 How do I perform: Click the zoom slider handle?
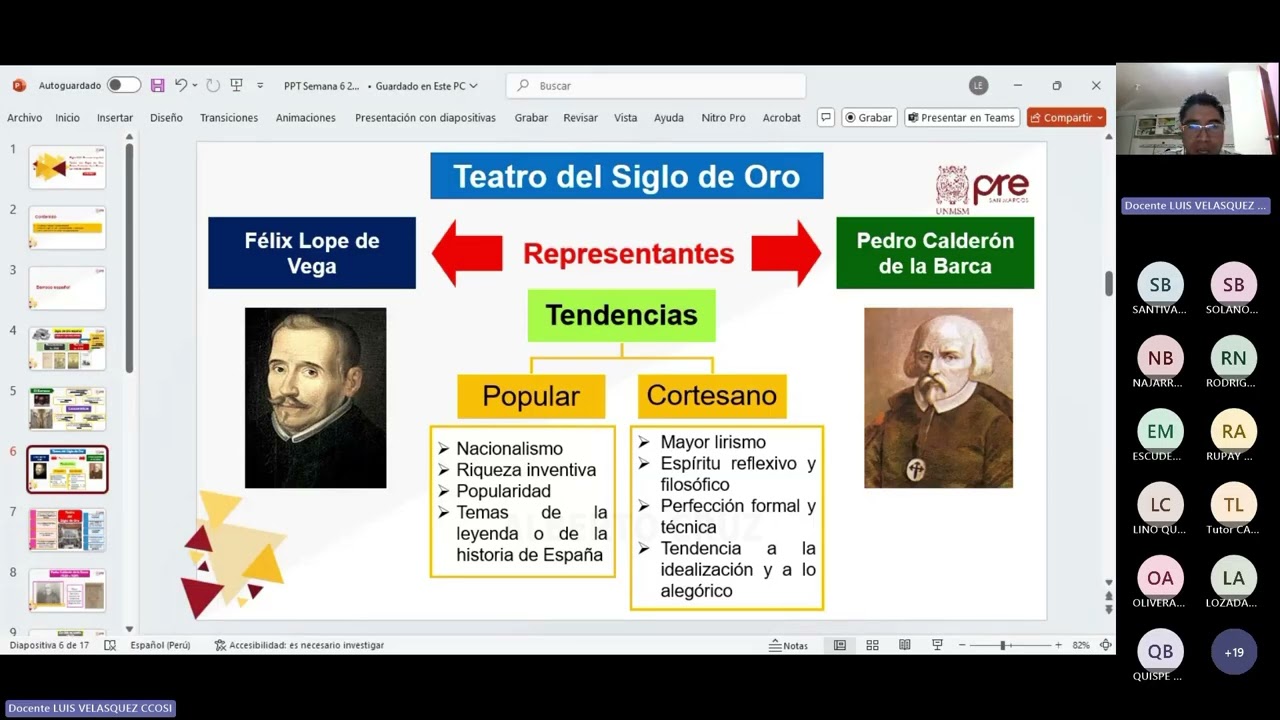(x=1003, y=646)
